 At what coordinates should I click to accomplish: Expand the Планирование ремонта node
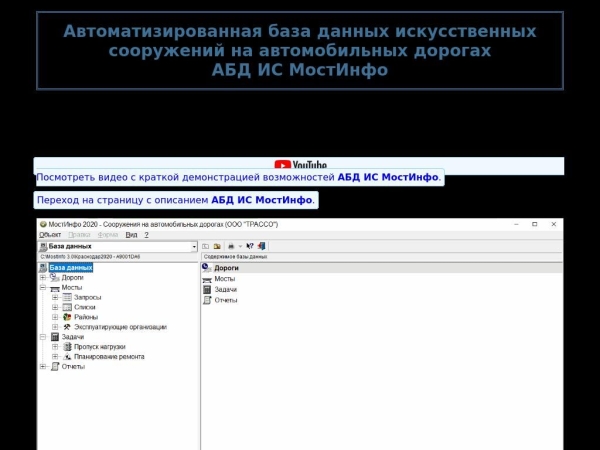coord(55,357)
